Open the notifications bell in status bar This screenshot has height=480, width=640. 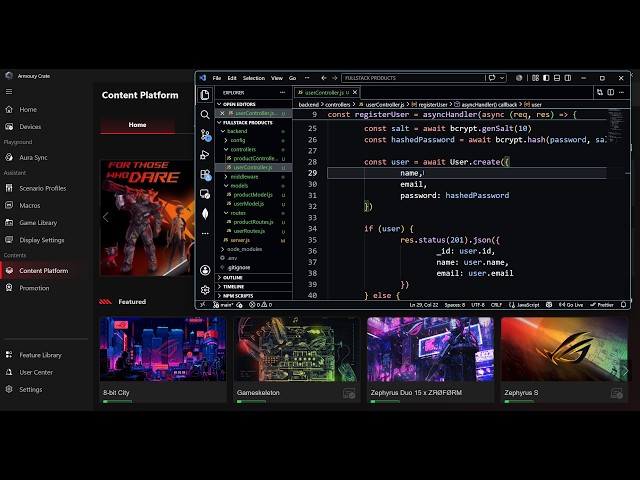click(623, 304)
